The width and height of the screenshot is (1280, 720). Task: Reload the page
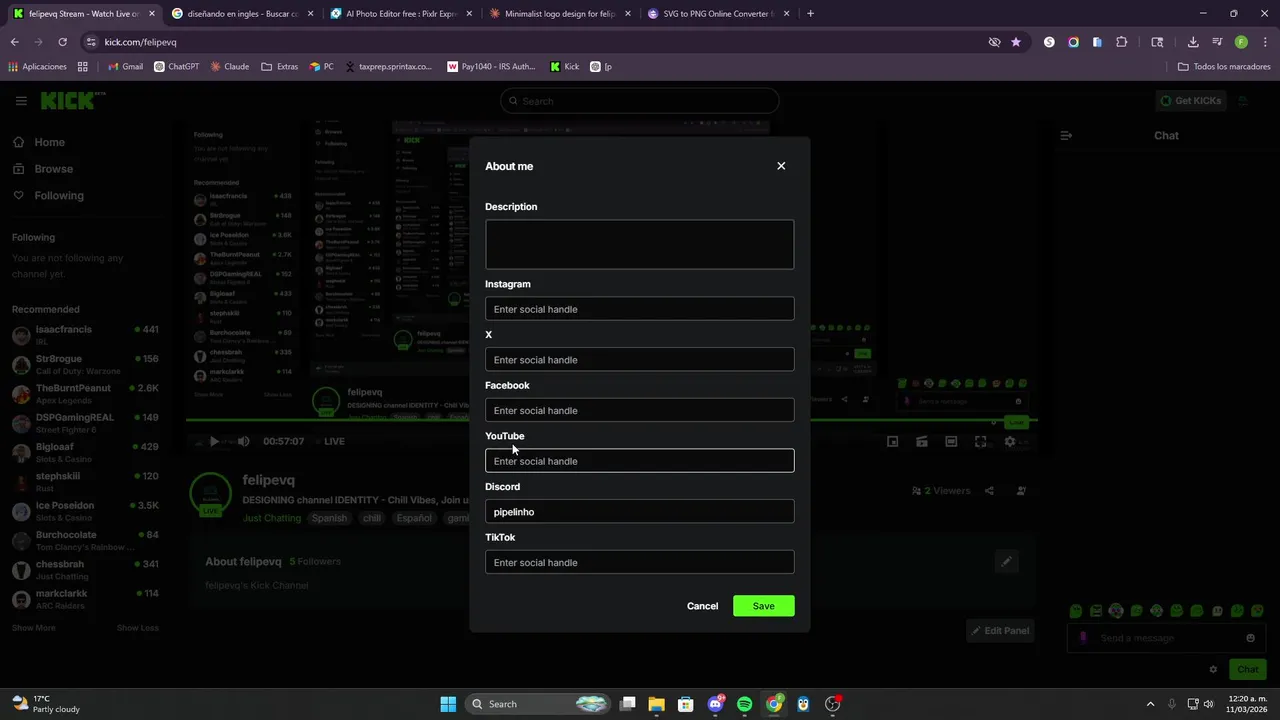(62, 42)
